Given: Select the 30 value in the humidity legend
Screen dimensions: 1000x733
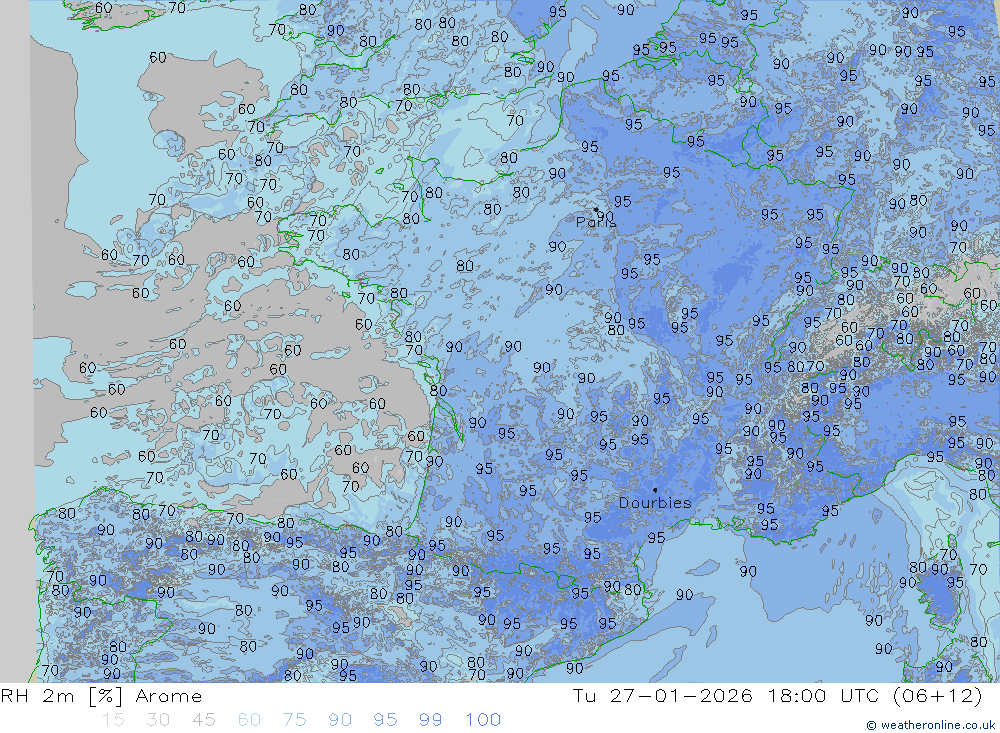Looking at the screenshot, I should tap(158, 720).
